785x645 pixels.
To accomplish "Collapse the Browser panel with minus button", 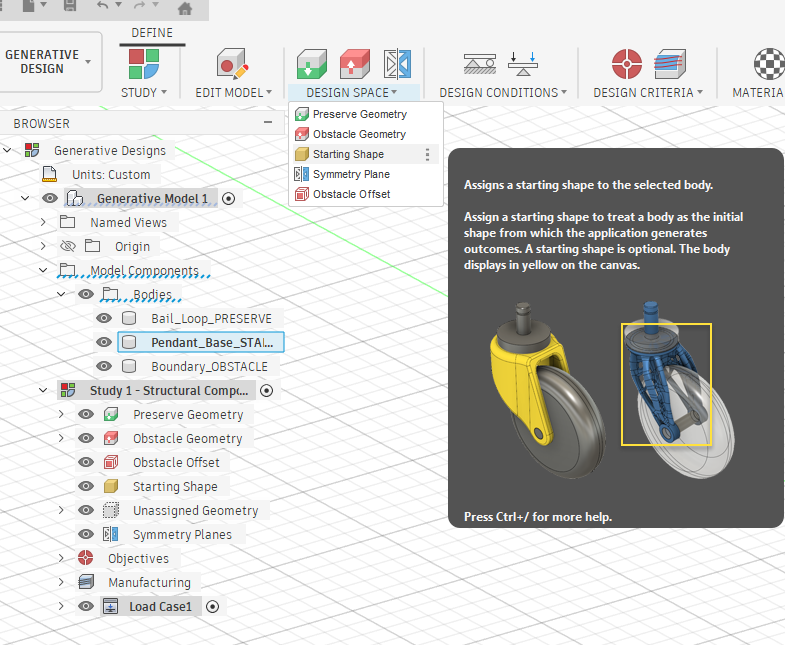I will coord(268,122).
